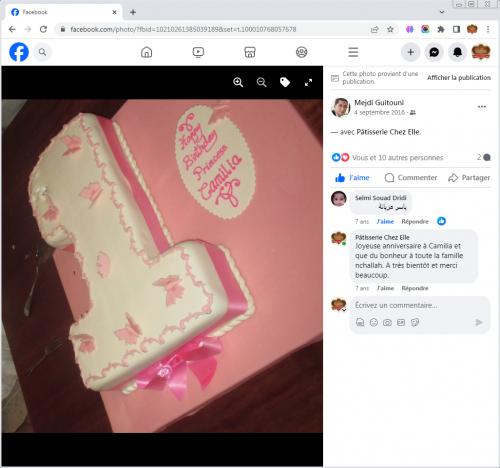The width and height of the screenshot is (500, 468).
Task: Send the comment arrow
Action: pyautogui.click(x=479, y=322)
